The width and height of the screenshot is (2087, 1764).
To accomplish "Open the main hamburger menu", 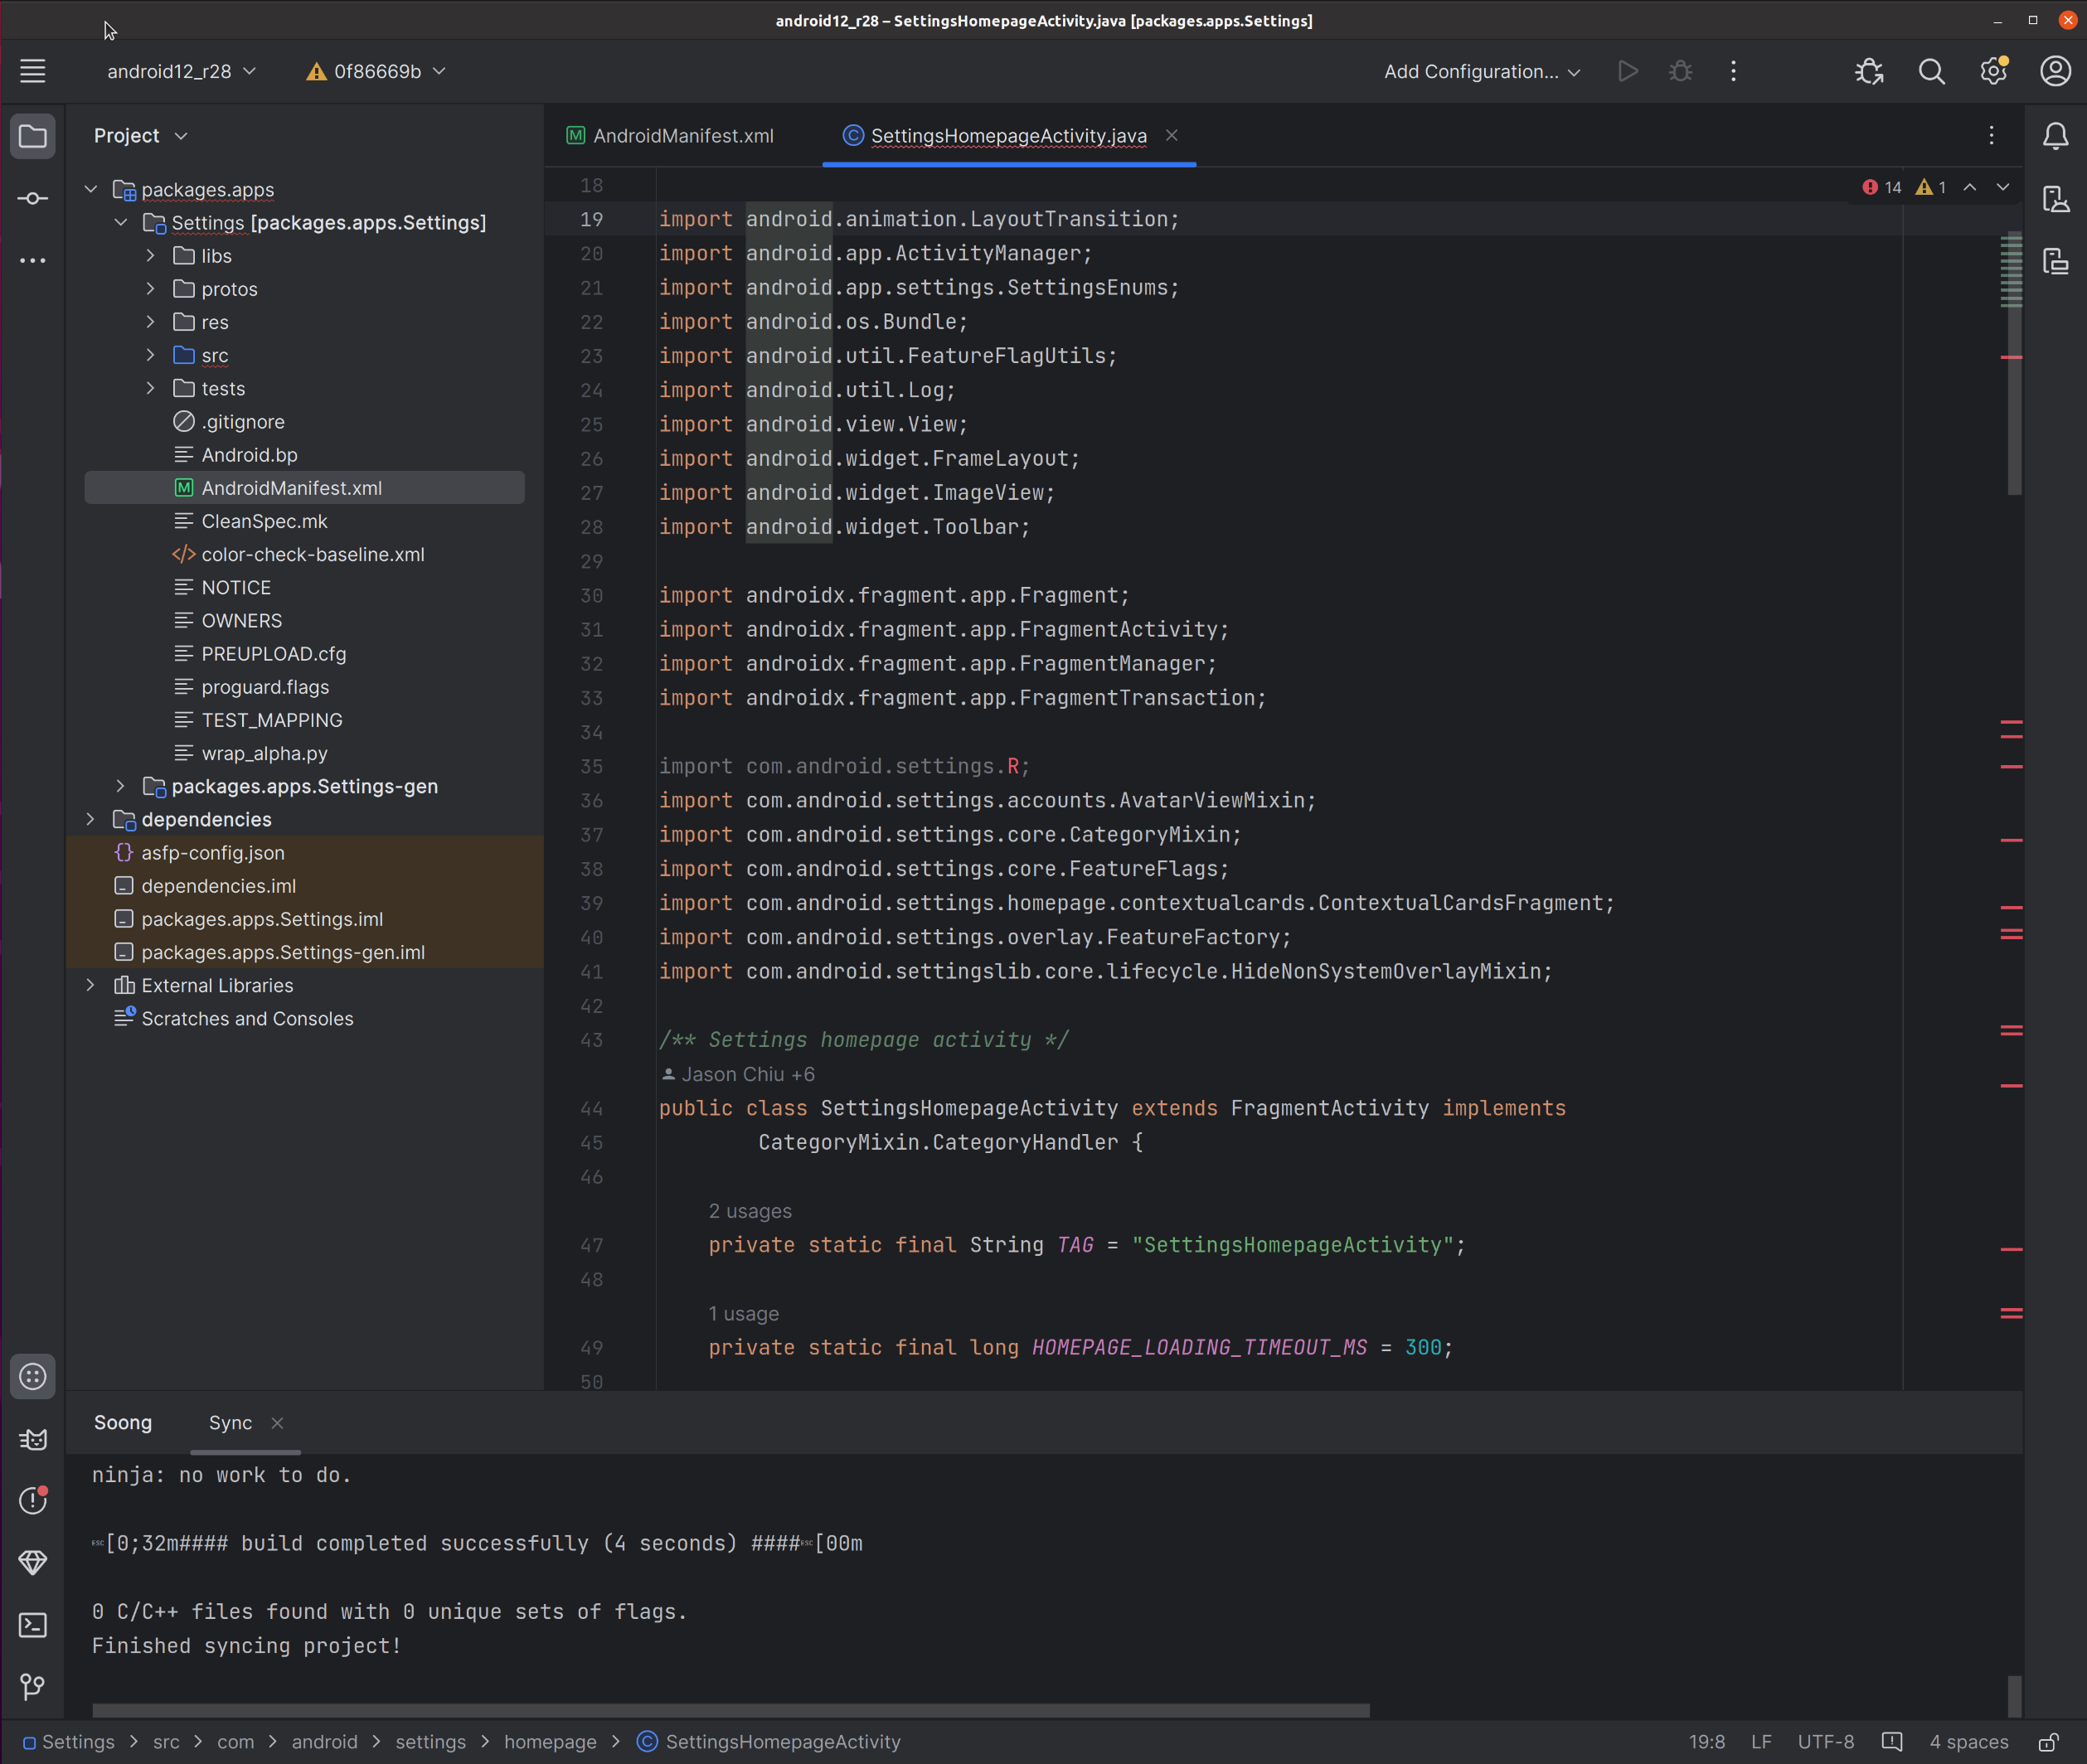I will tap(32, 71).
